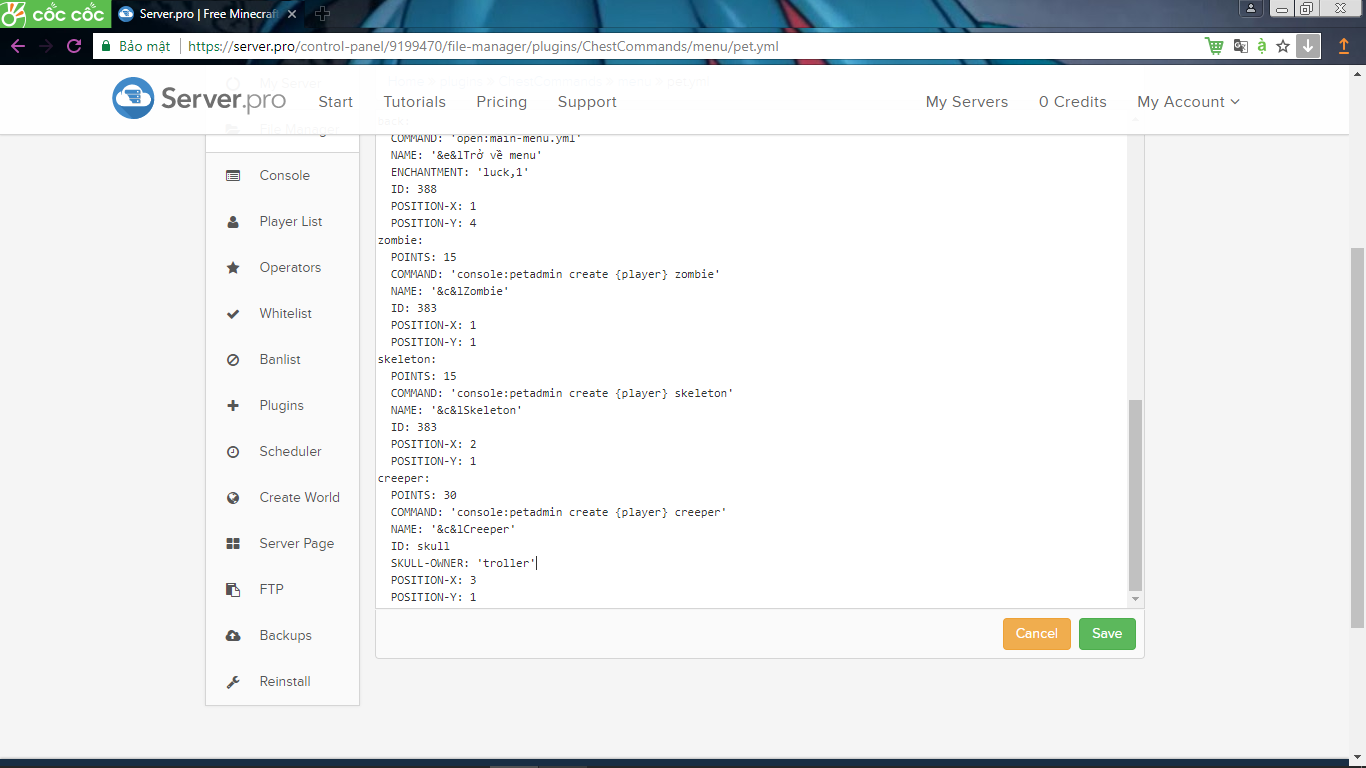This screenshot has width=1366, height=768.
Task: Click the orange upload arrow icon
Action: pyautogui.click(x=1344, y=46)
